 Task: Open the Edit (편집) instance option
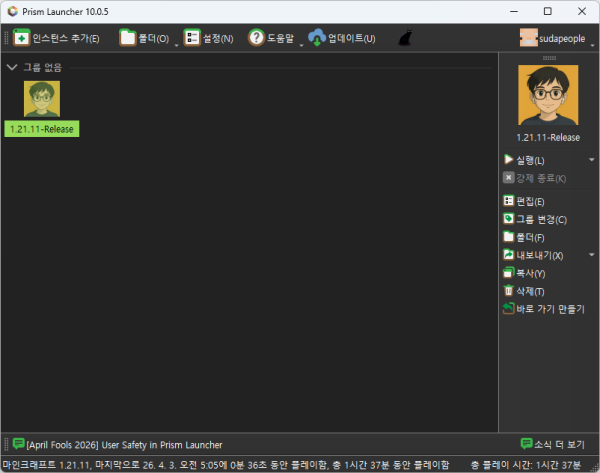pos(509,201)
